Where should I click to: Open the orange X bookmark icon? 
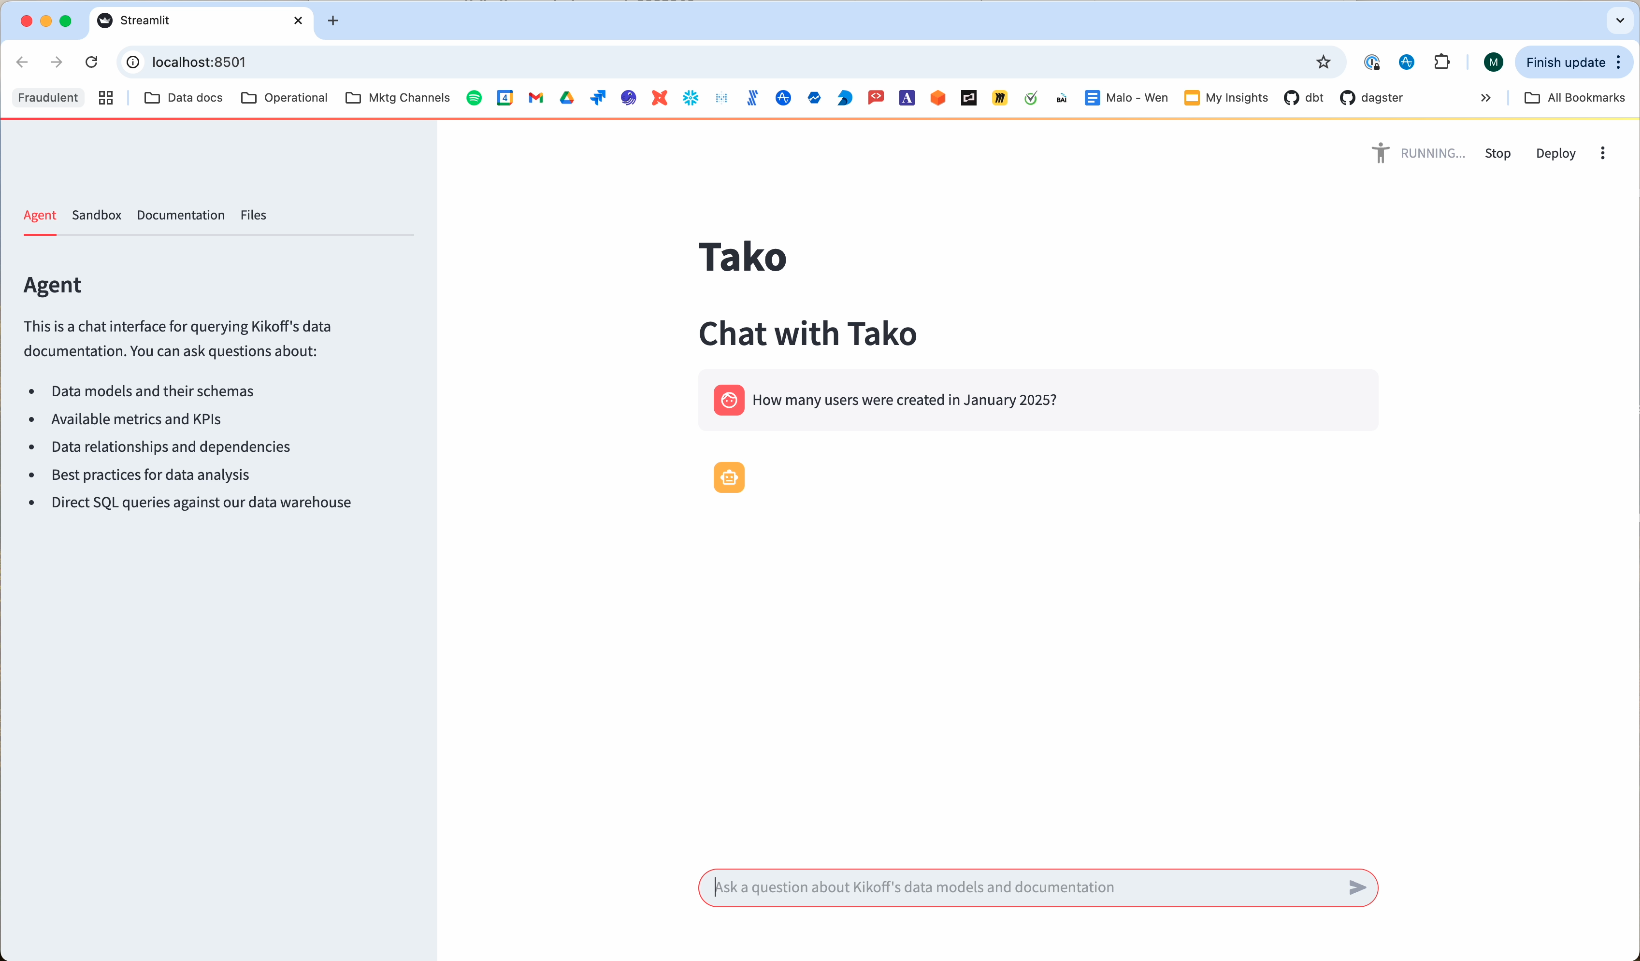pos(659,98)
